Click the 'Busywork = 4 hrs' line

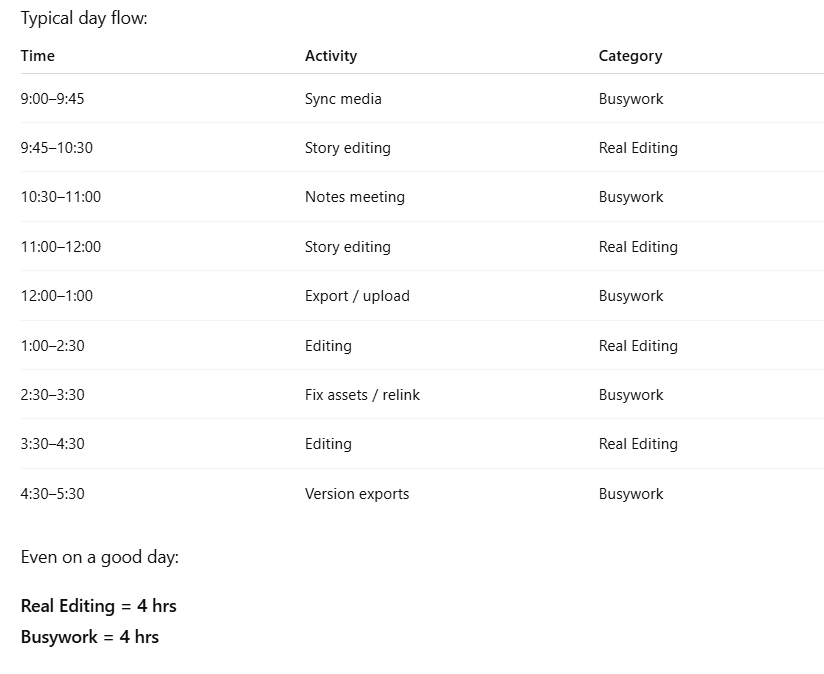pos(90,637)
